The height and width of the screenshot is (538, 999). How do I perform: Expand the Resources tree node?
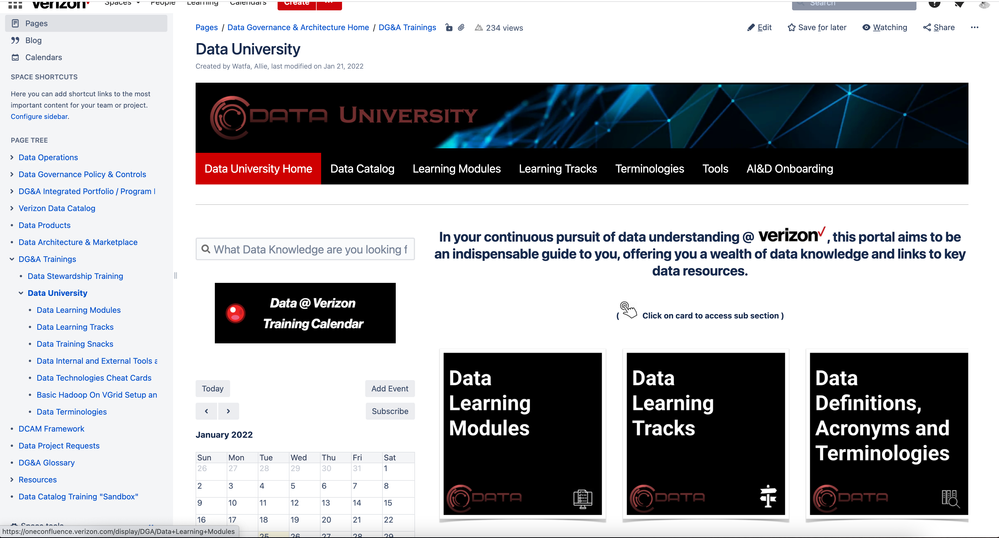tap(12, 480)
